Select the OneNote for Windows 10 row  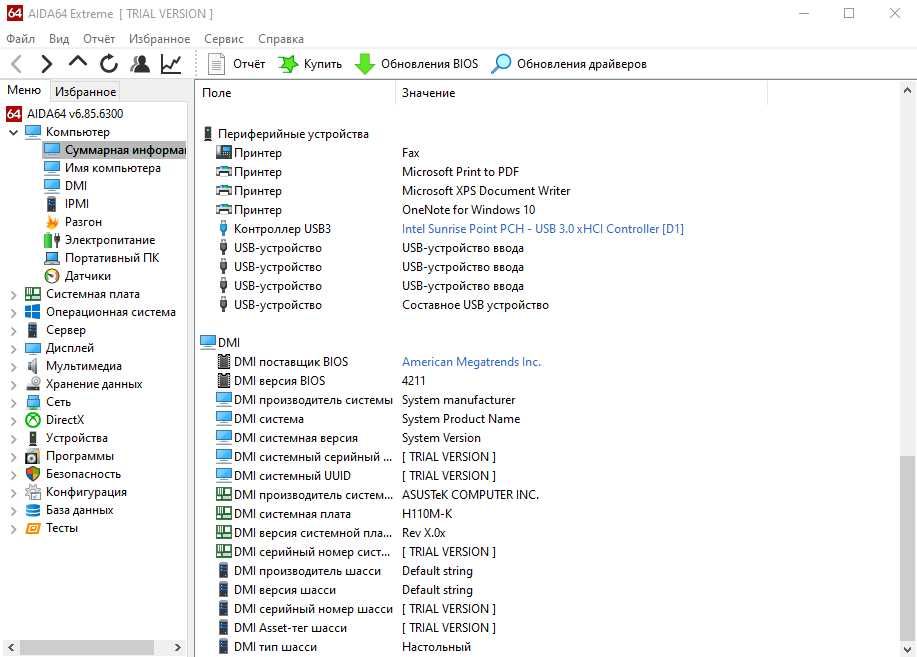click(468, 210)
